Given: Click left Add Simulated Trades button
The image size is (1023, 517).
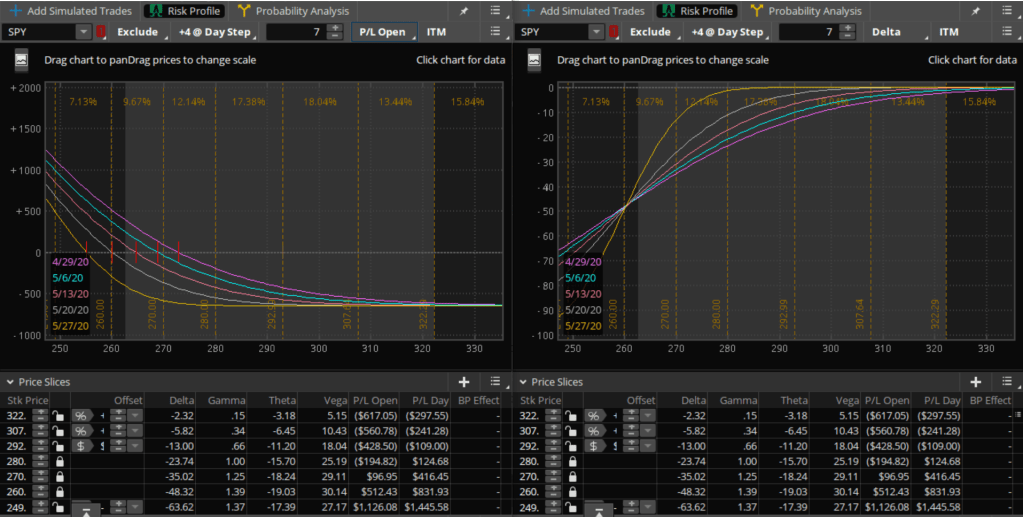Looking at the screenshot, I should point(70,11).
